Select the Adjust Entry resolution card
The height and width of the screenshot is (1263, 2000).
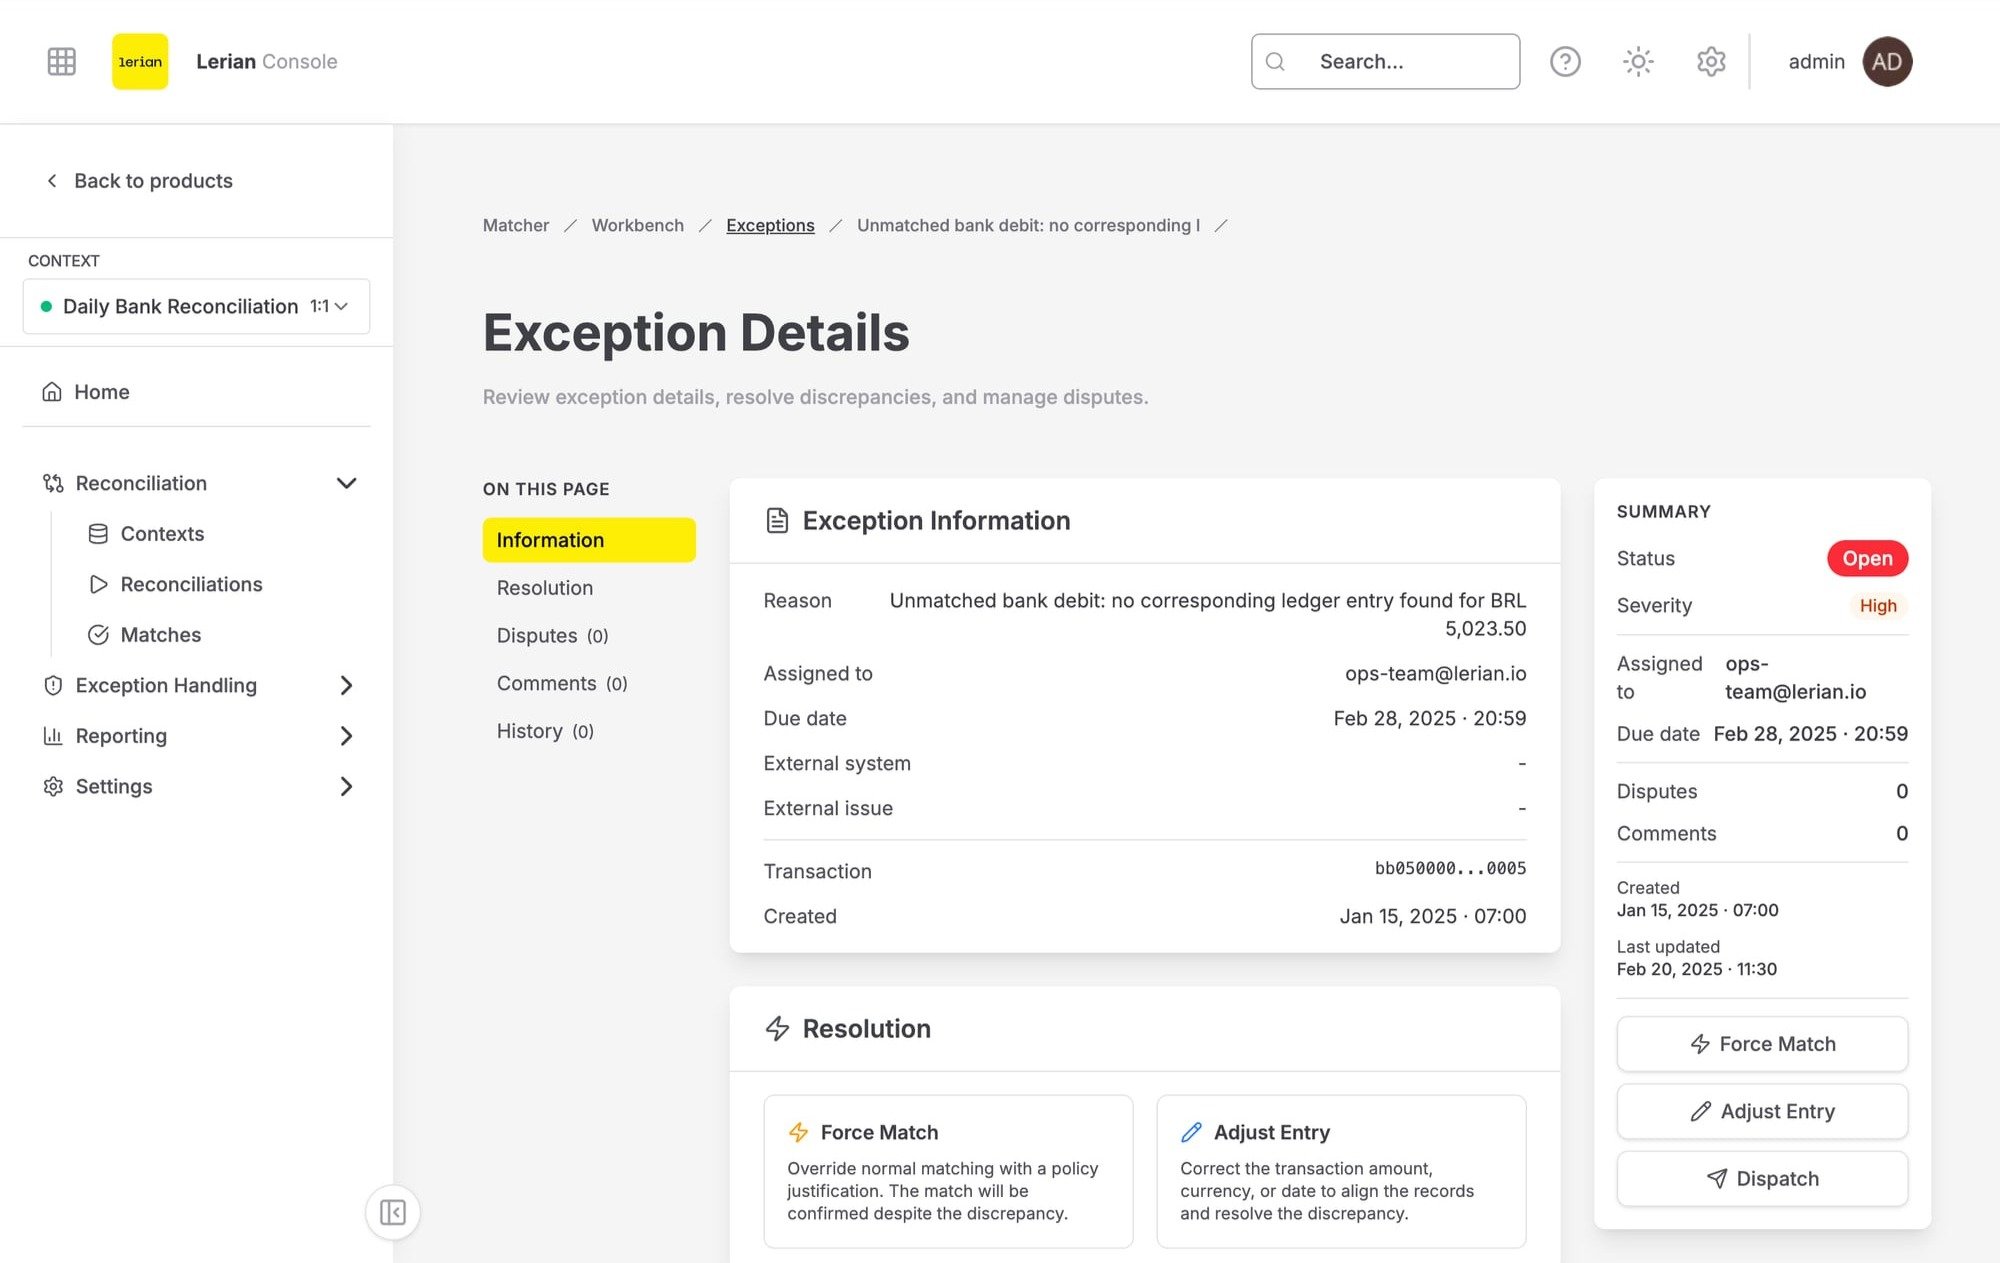(1341, 1171)
